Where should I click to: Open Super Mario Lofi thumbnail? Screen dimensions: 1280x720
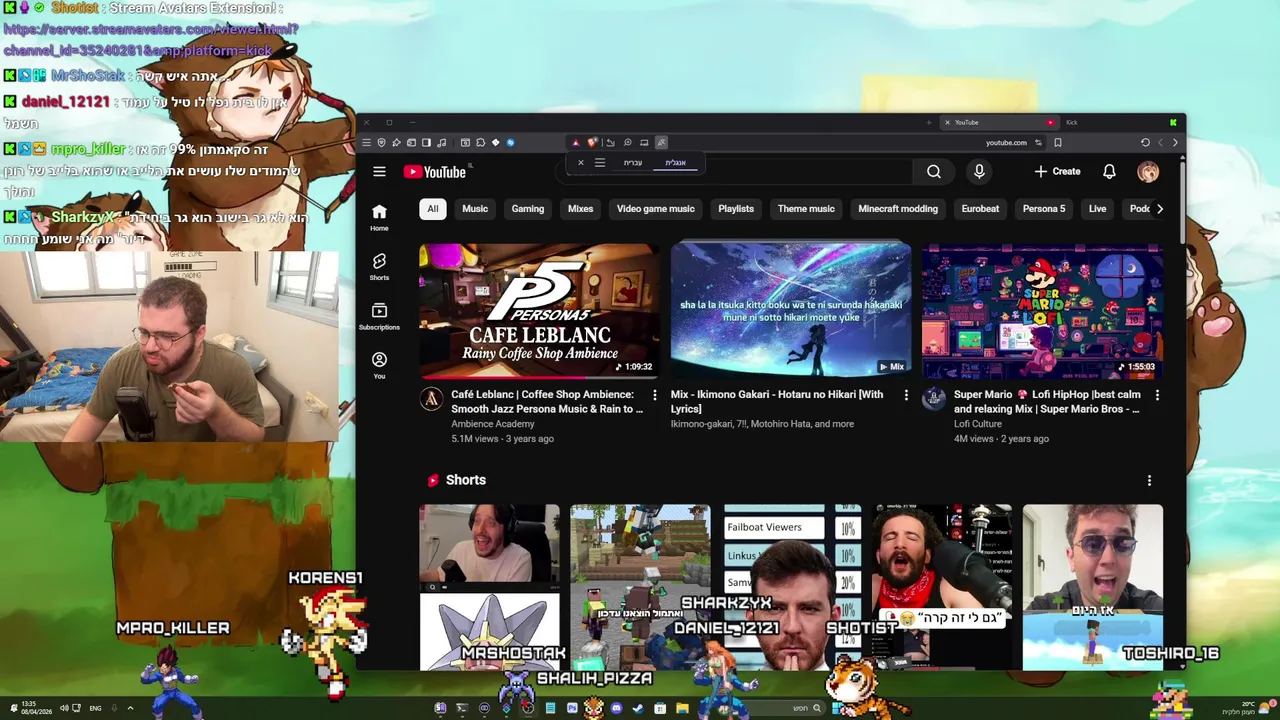pyautogui.click(x=1042, y=311)
